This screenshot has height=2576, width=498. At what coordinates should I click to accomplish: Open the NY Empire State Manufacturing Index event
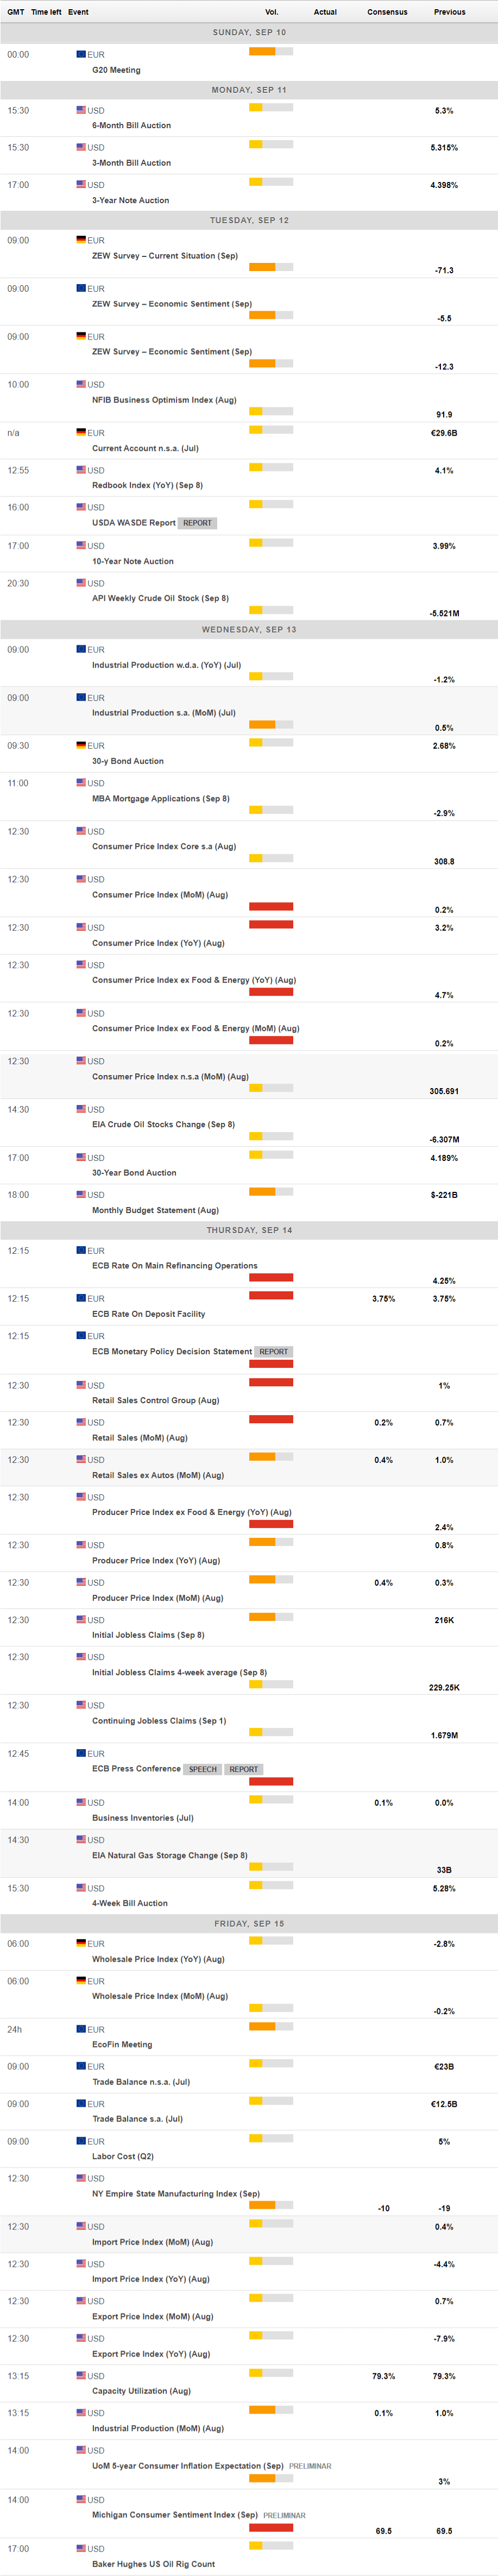click(x=175, y=2194)
